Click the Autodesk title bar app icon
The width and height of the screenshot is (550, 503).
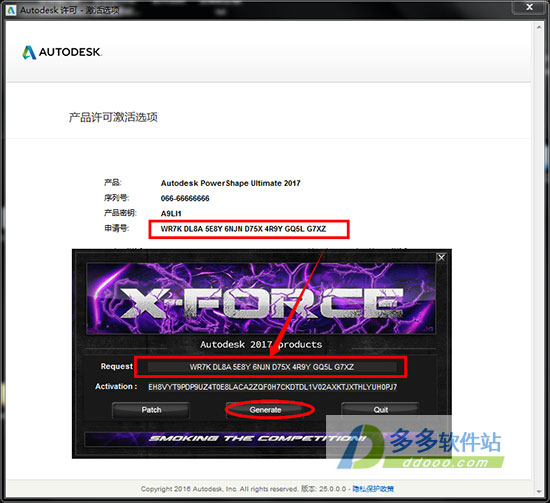[11, 10]
